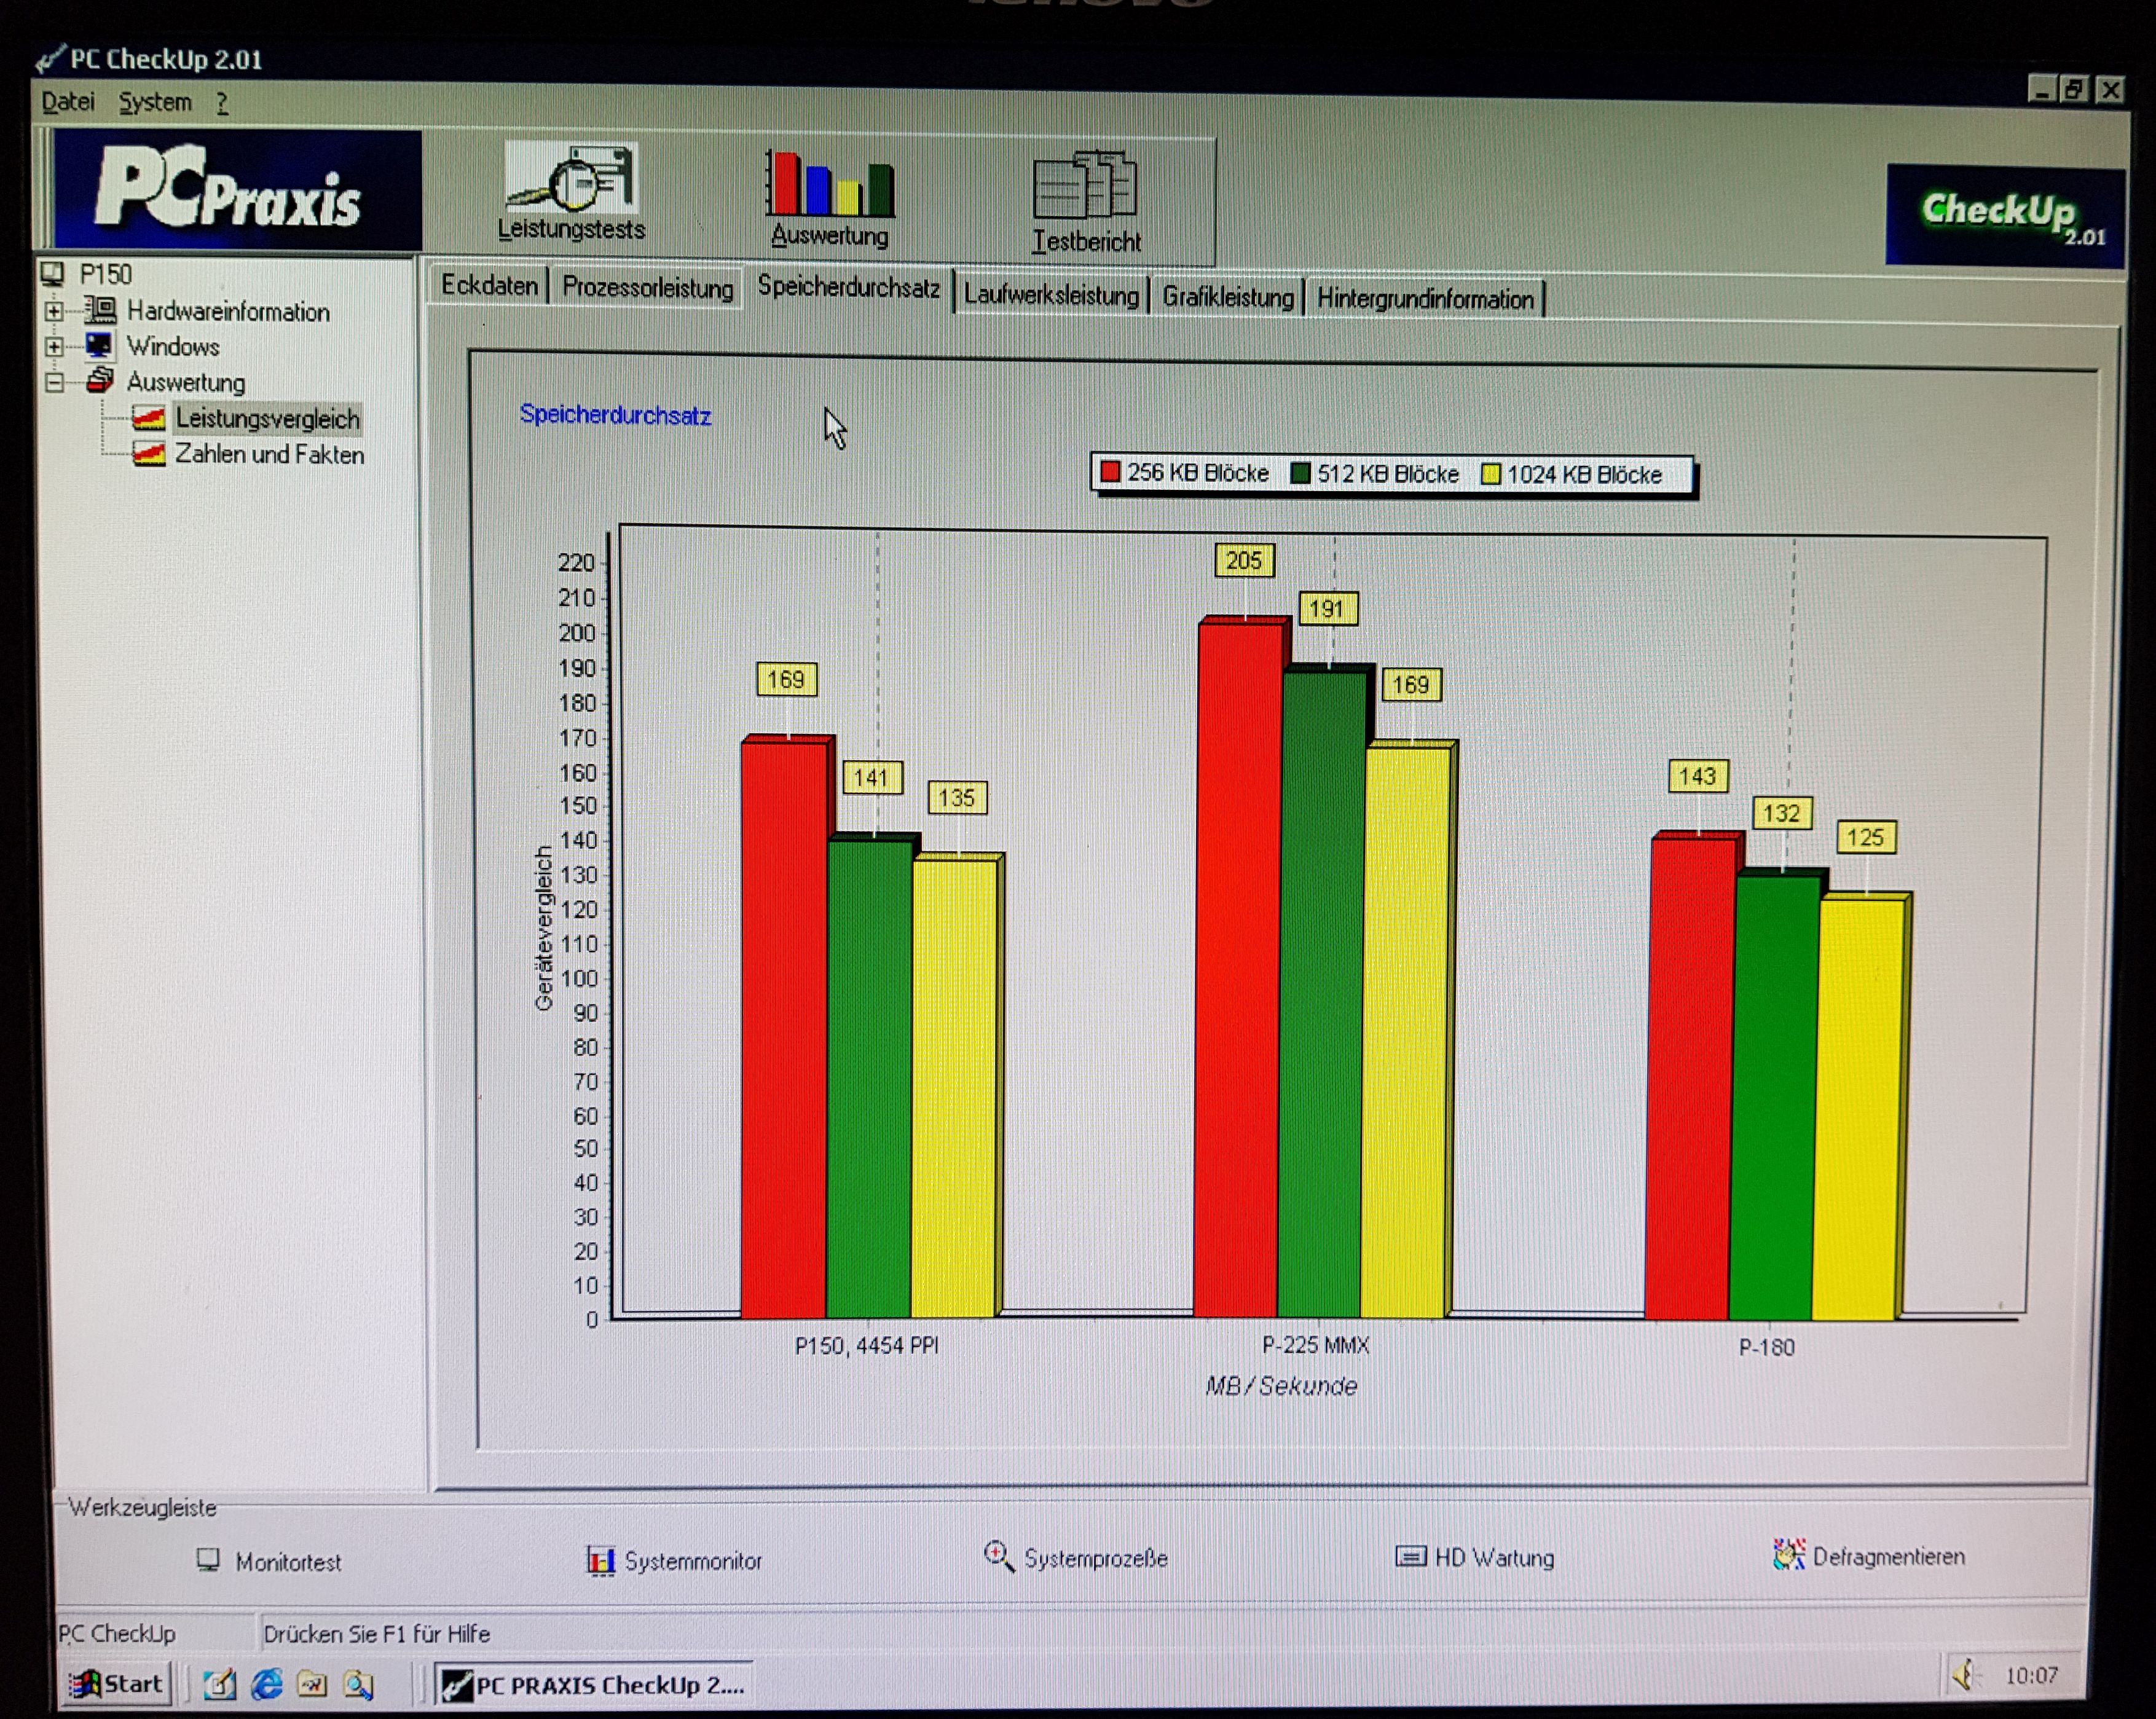Open the System menu
The height and width of the screenshot is (1719, 2156).
155,102
